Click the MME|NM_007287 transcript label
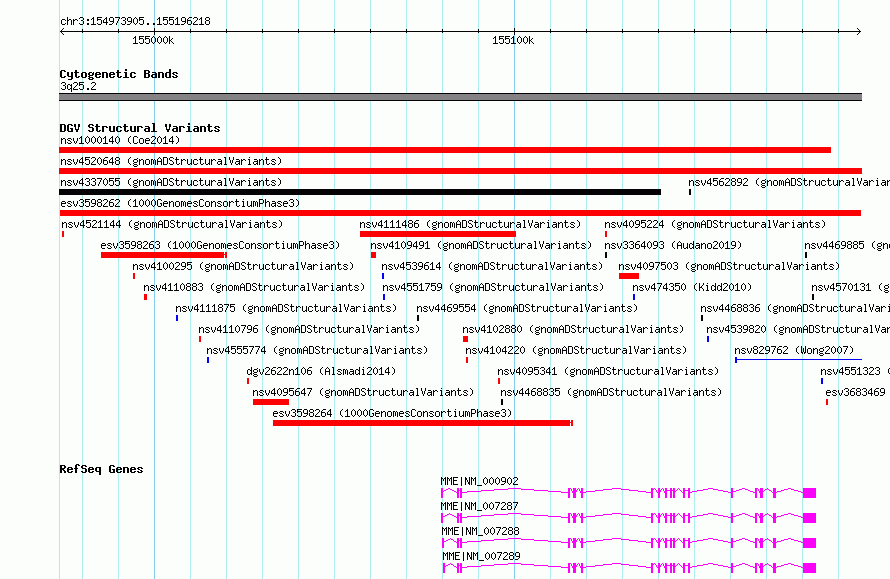 pyautogui.click(x=480, y=506)
